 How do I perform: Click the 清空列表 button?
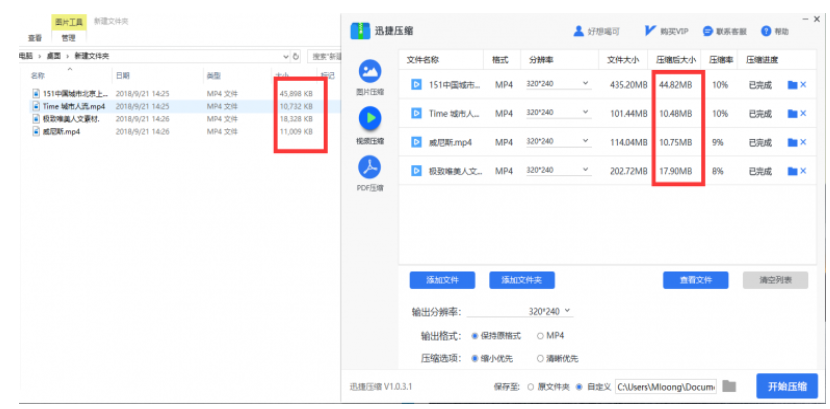point(775,280)
